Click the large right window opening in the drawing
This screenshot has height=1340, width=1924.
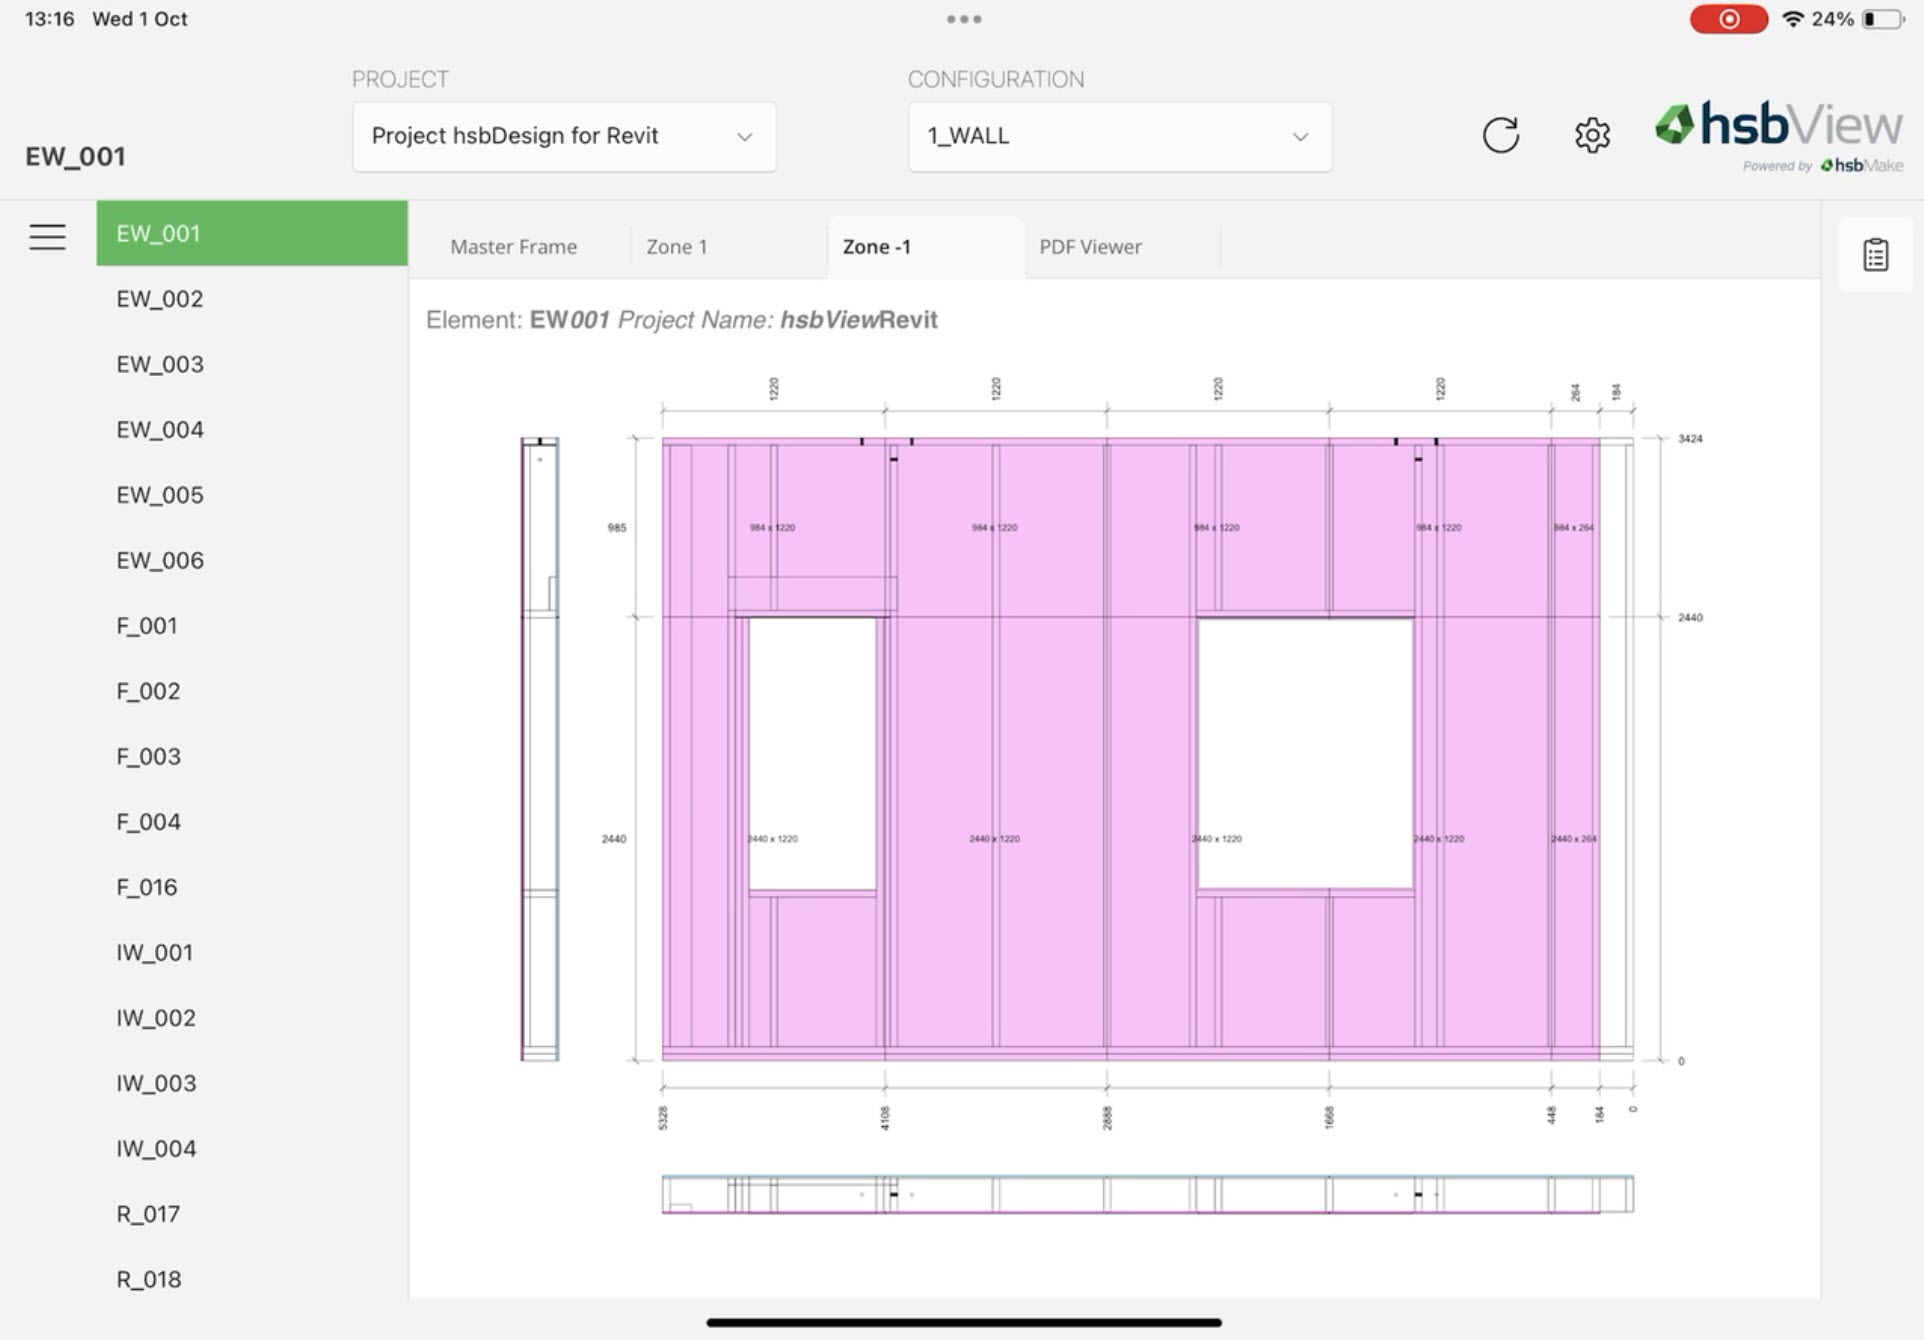pos(1305,753)
